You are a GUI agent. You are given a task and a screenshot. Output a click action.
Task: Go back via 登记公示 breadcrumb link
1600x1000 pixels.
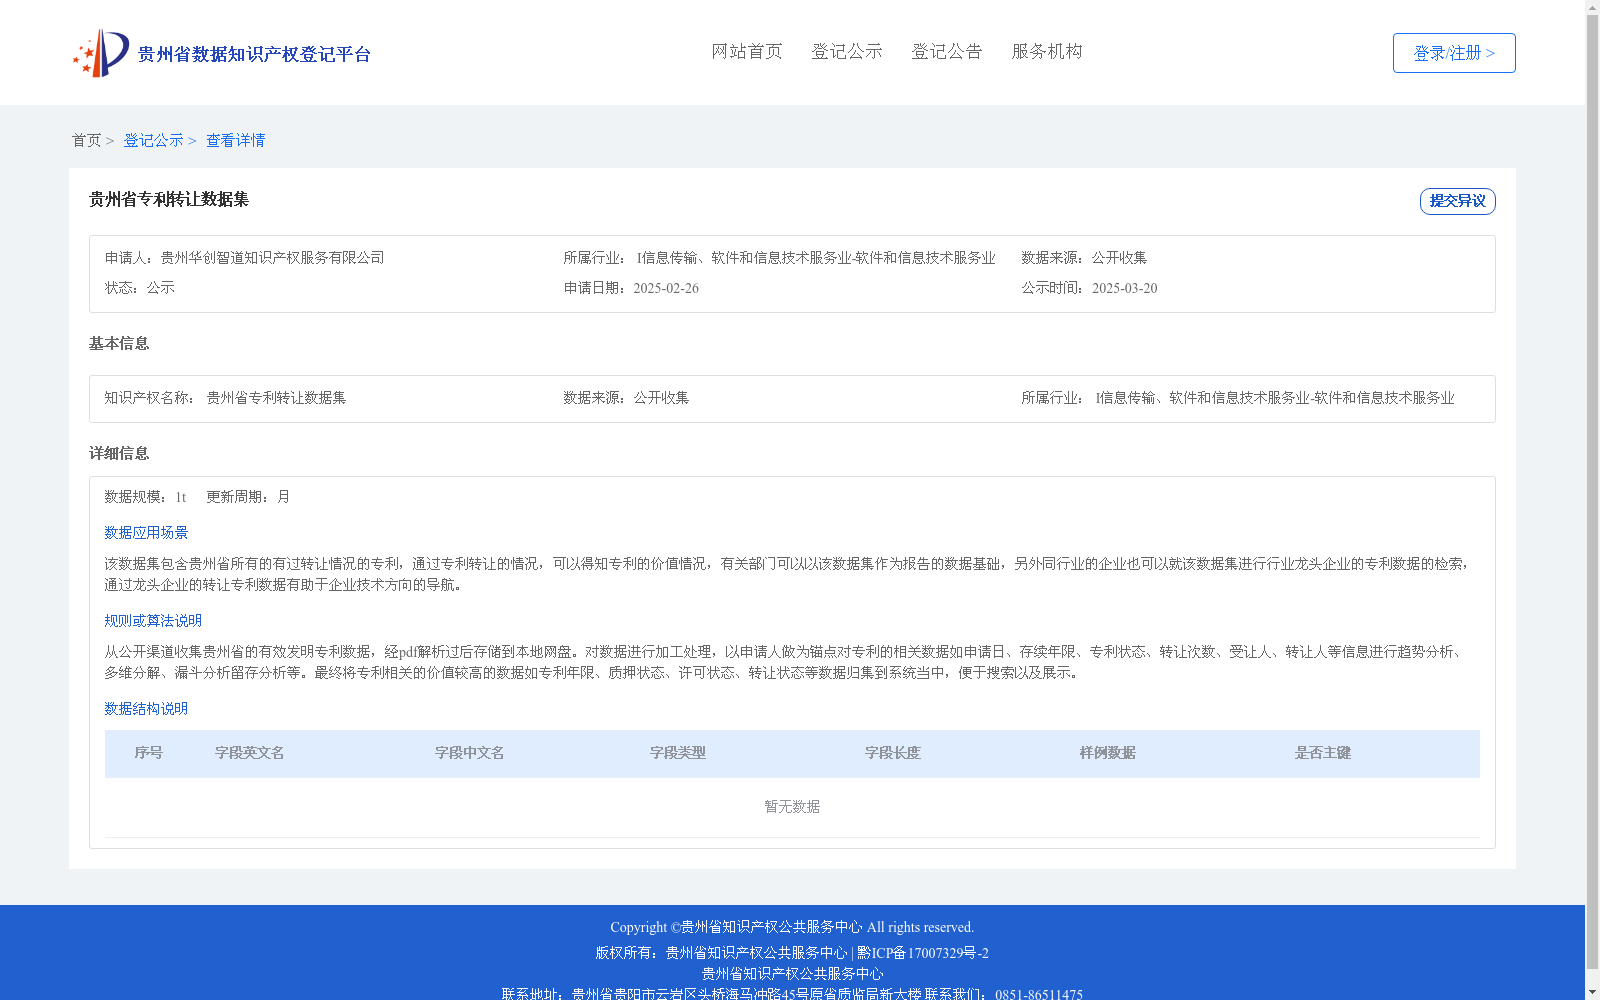(x=153, y=141)
